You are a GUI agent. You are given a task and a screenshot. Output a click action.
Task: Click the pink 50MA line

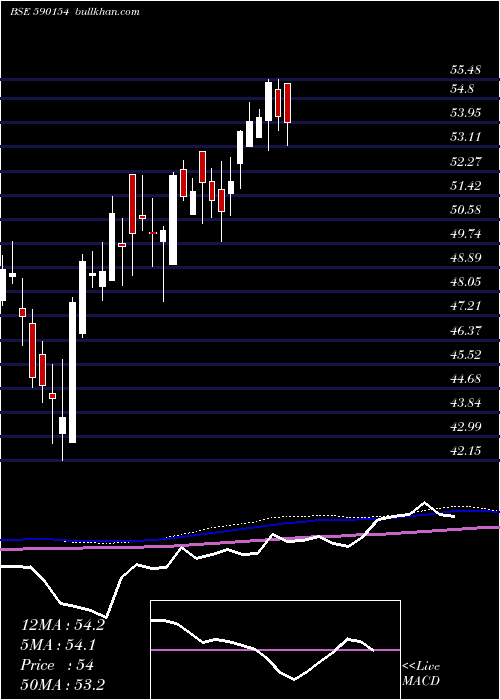(x=250, y=538)
